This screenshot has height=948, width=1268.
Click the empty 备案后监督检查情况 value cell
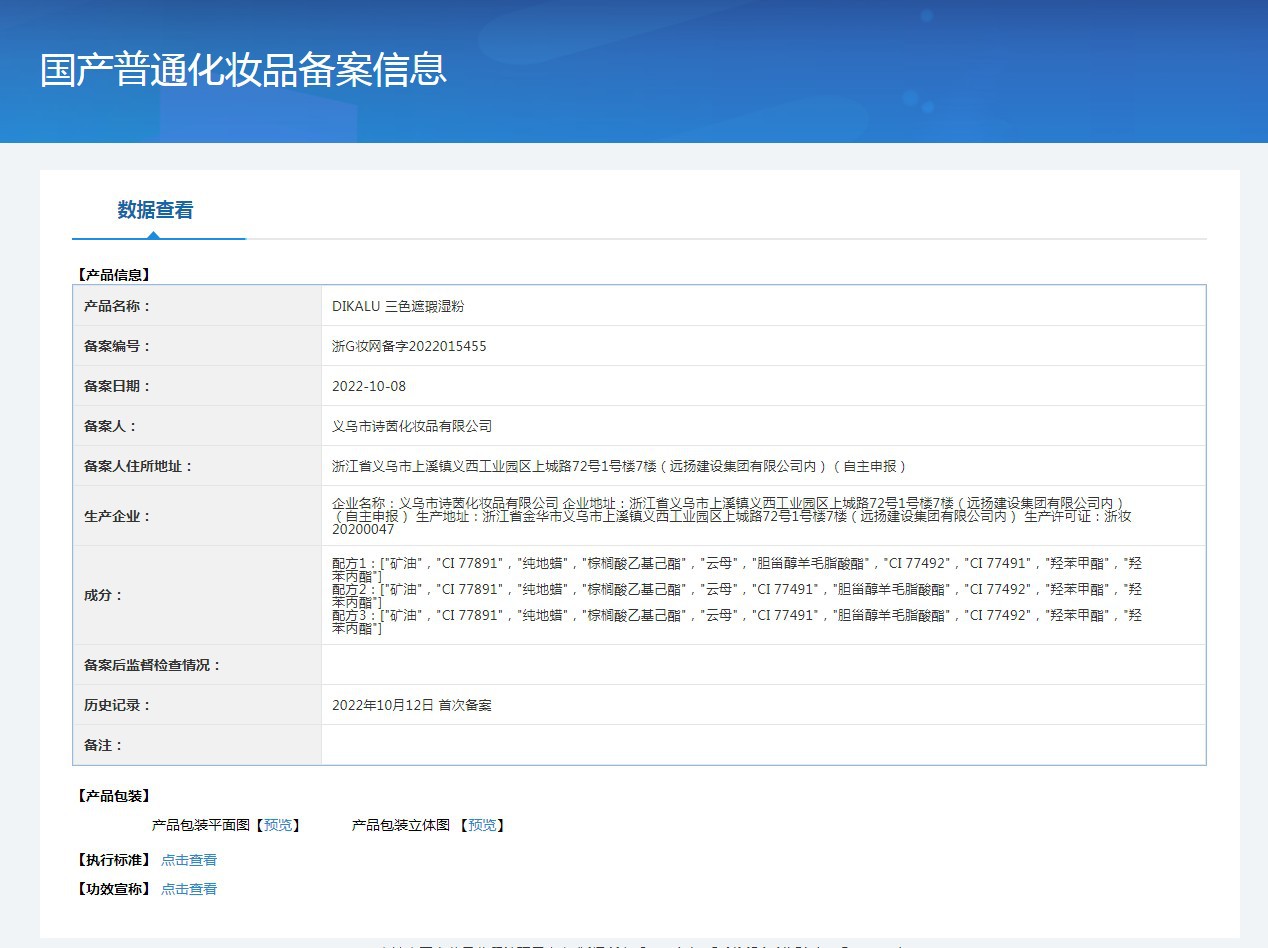point(762,665)
